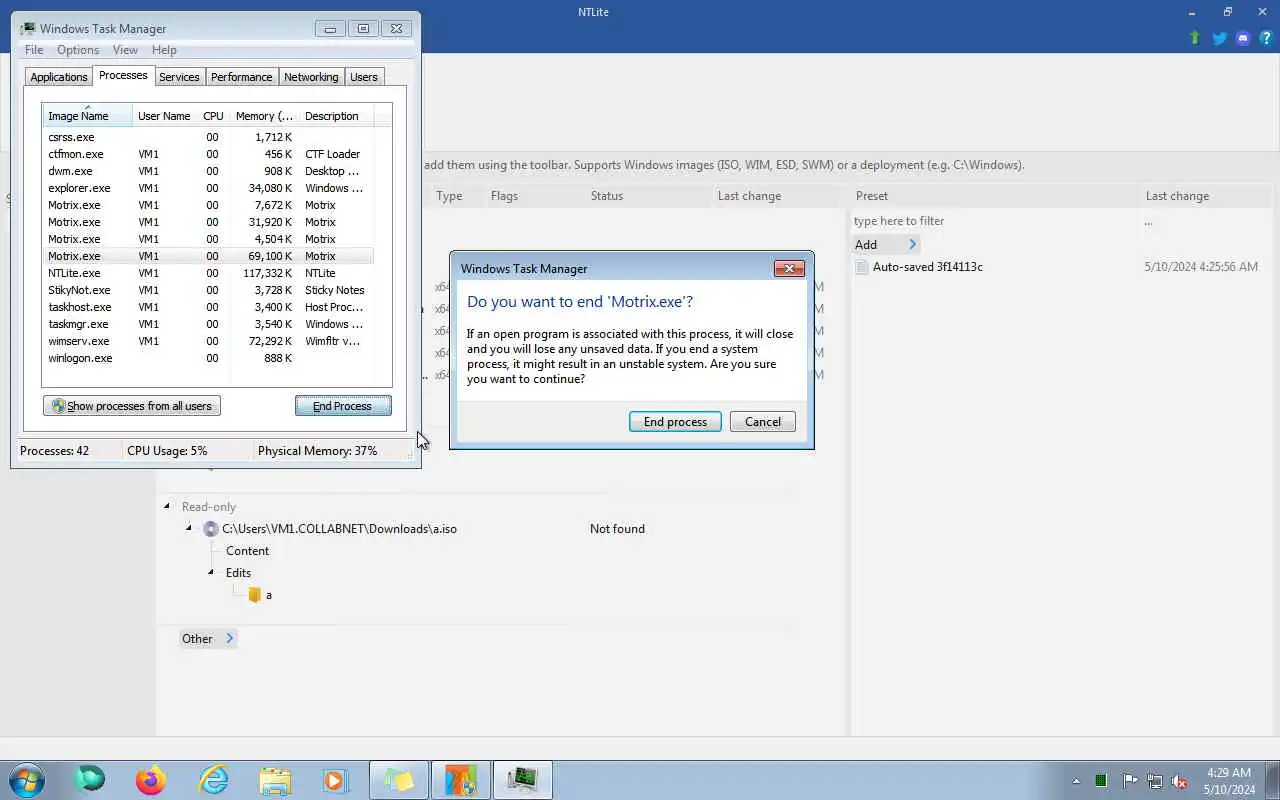Select the StikyNot.exe process row
Image resolution: width=1280 pixels, height=800 pixels.
208,290
